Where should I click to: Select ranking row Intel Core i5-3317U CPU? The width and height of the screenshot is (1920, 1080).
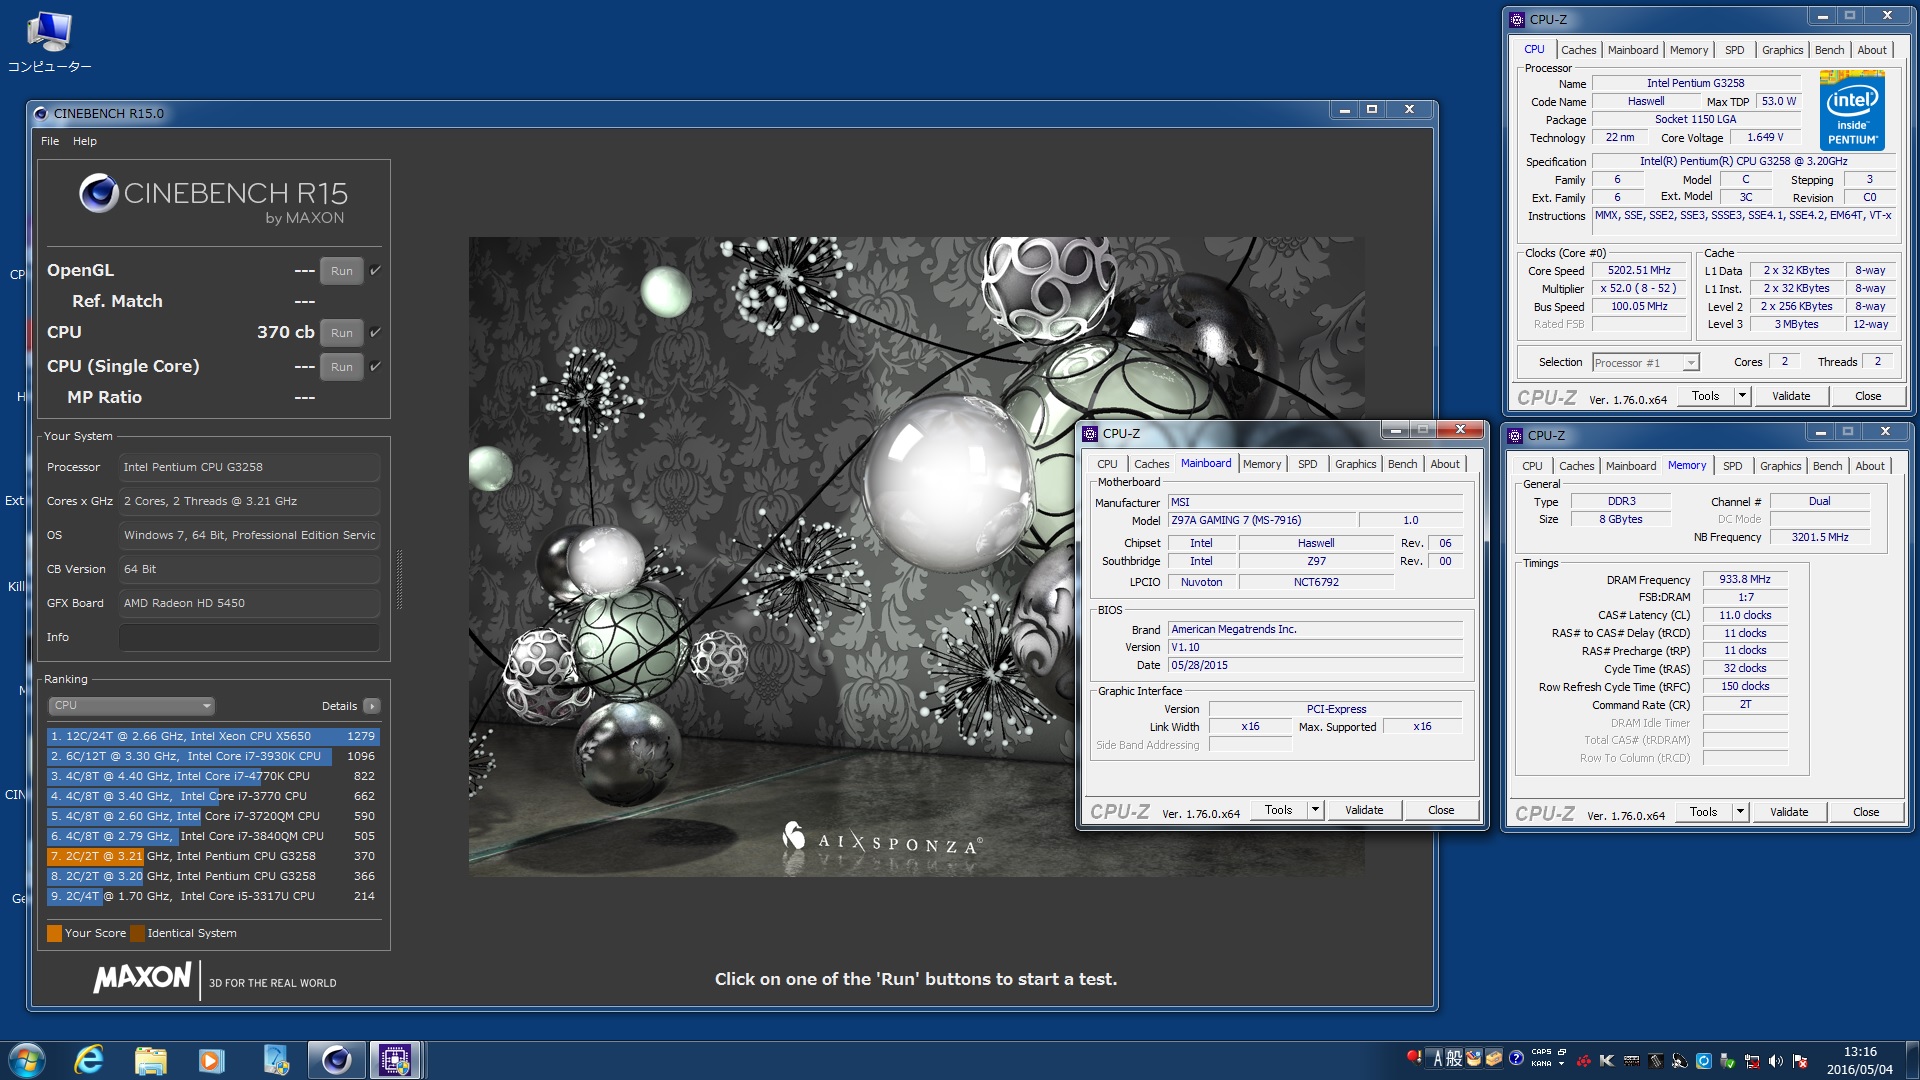click(x=213, y=896)
